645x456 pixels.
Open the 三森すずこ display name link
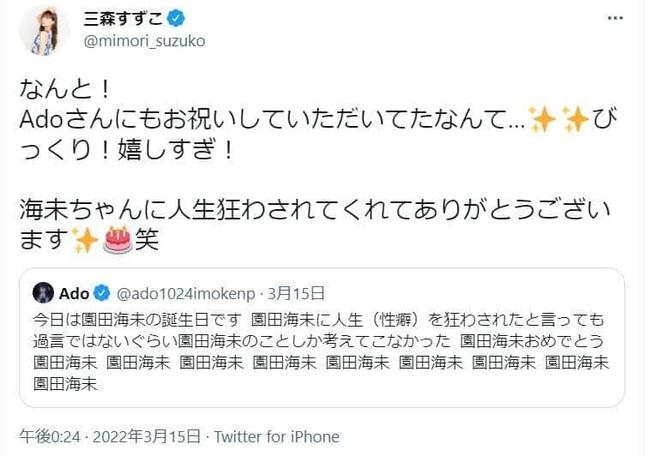pyautogui.click(x=119, y=19)
